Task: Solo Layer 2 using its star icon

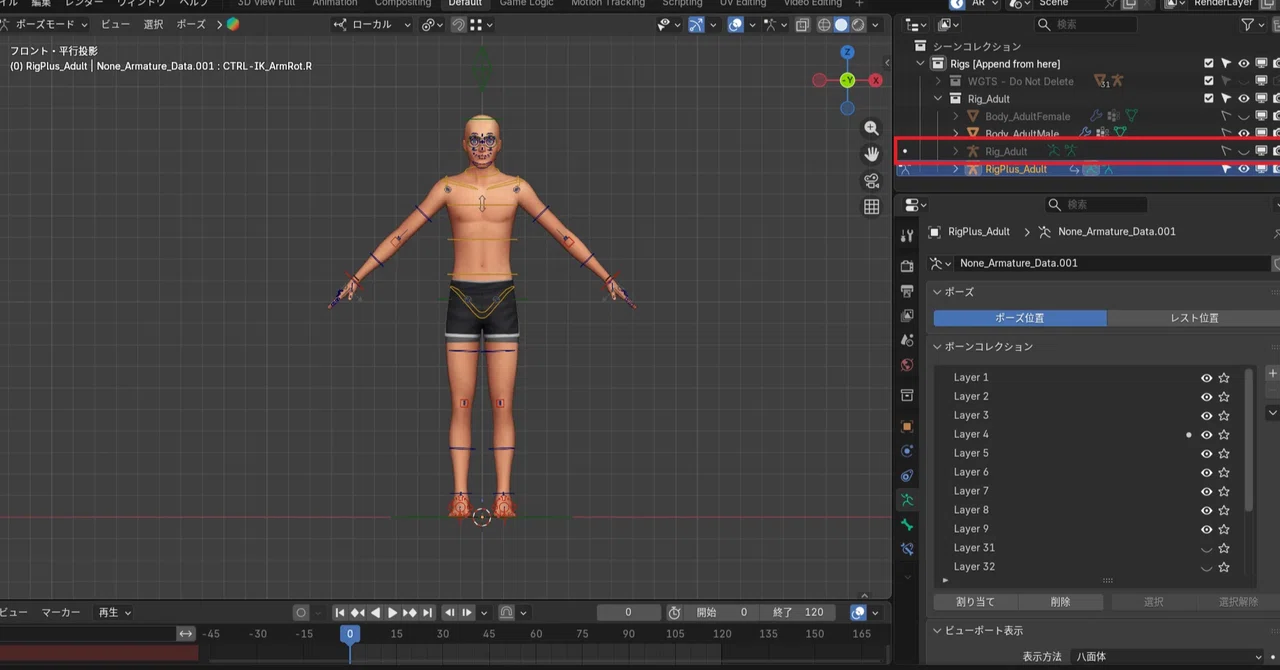Action: (x=1224, y=397)
